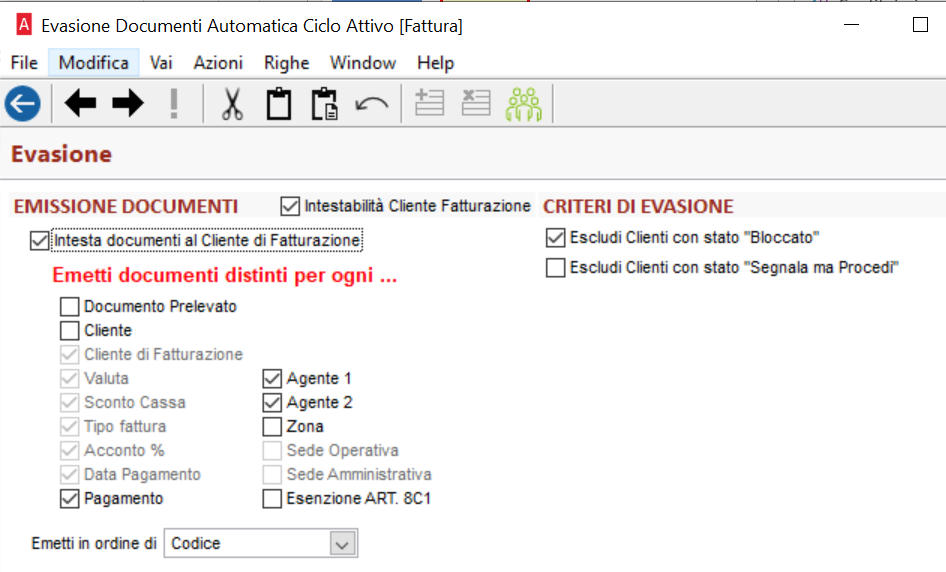Click the Emetti in ordine di label
This screenshot has width=946, height=572.
[x=94, y=544]
